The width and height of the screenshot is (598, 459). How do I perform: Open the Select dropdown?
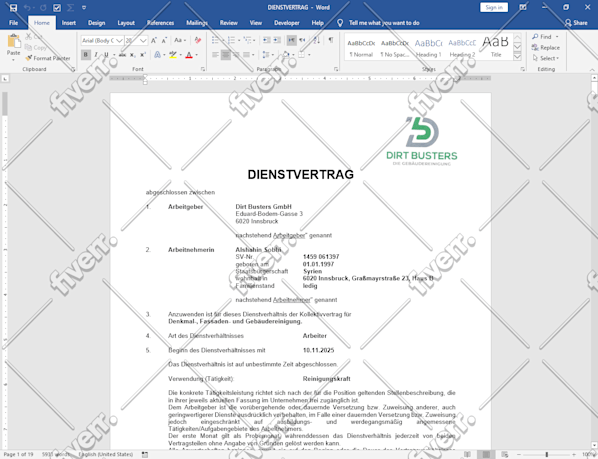546,58
